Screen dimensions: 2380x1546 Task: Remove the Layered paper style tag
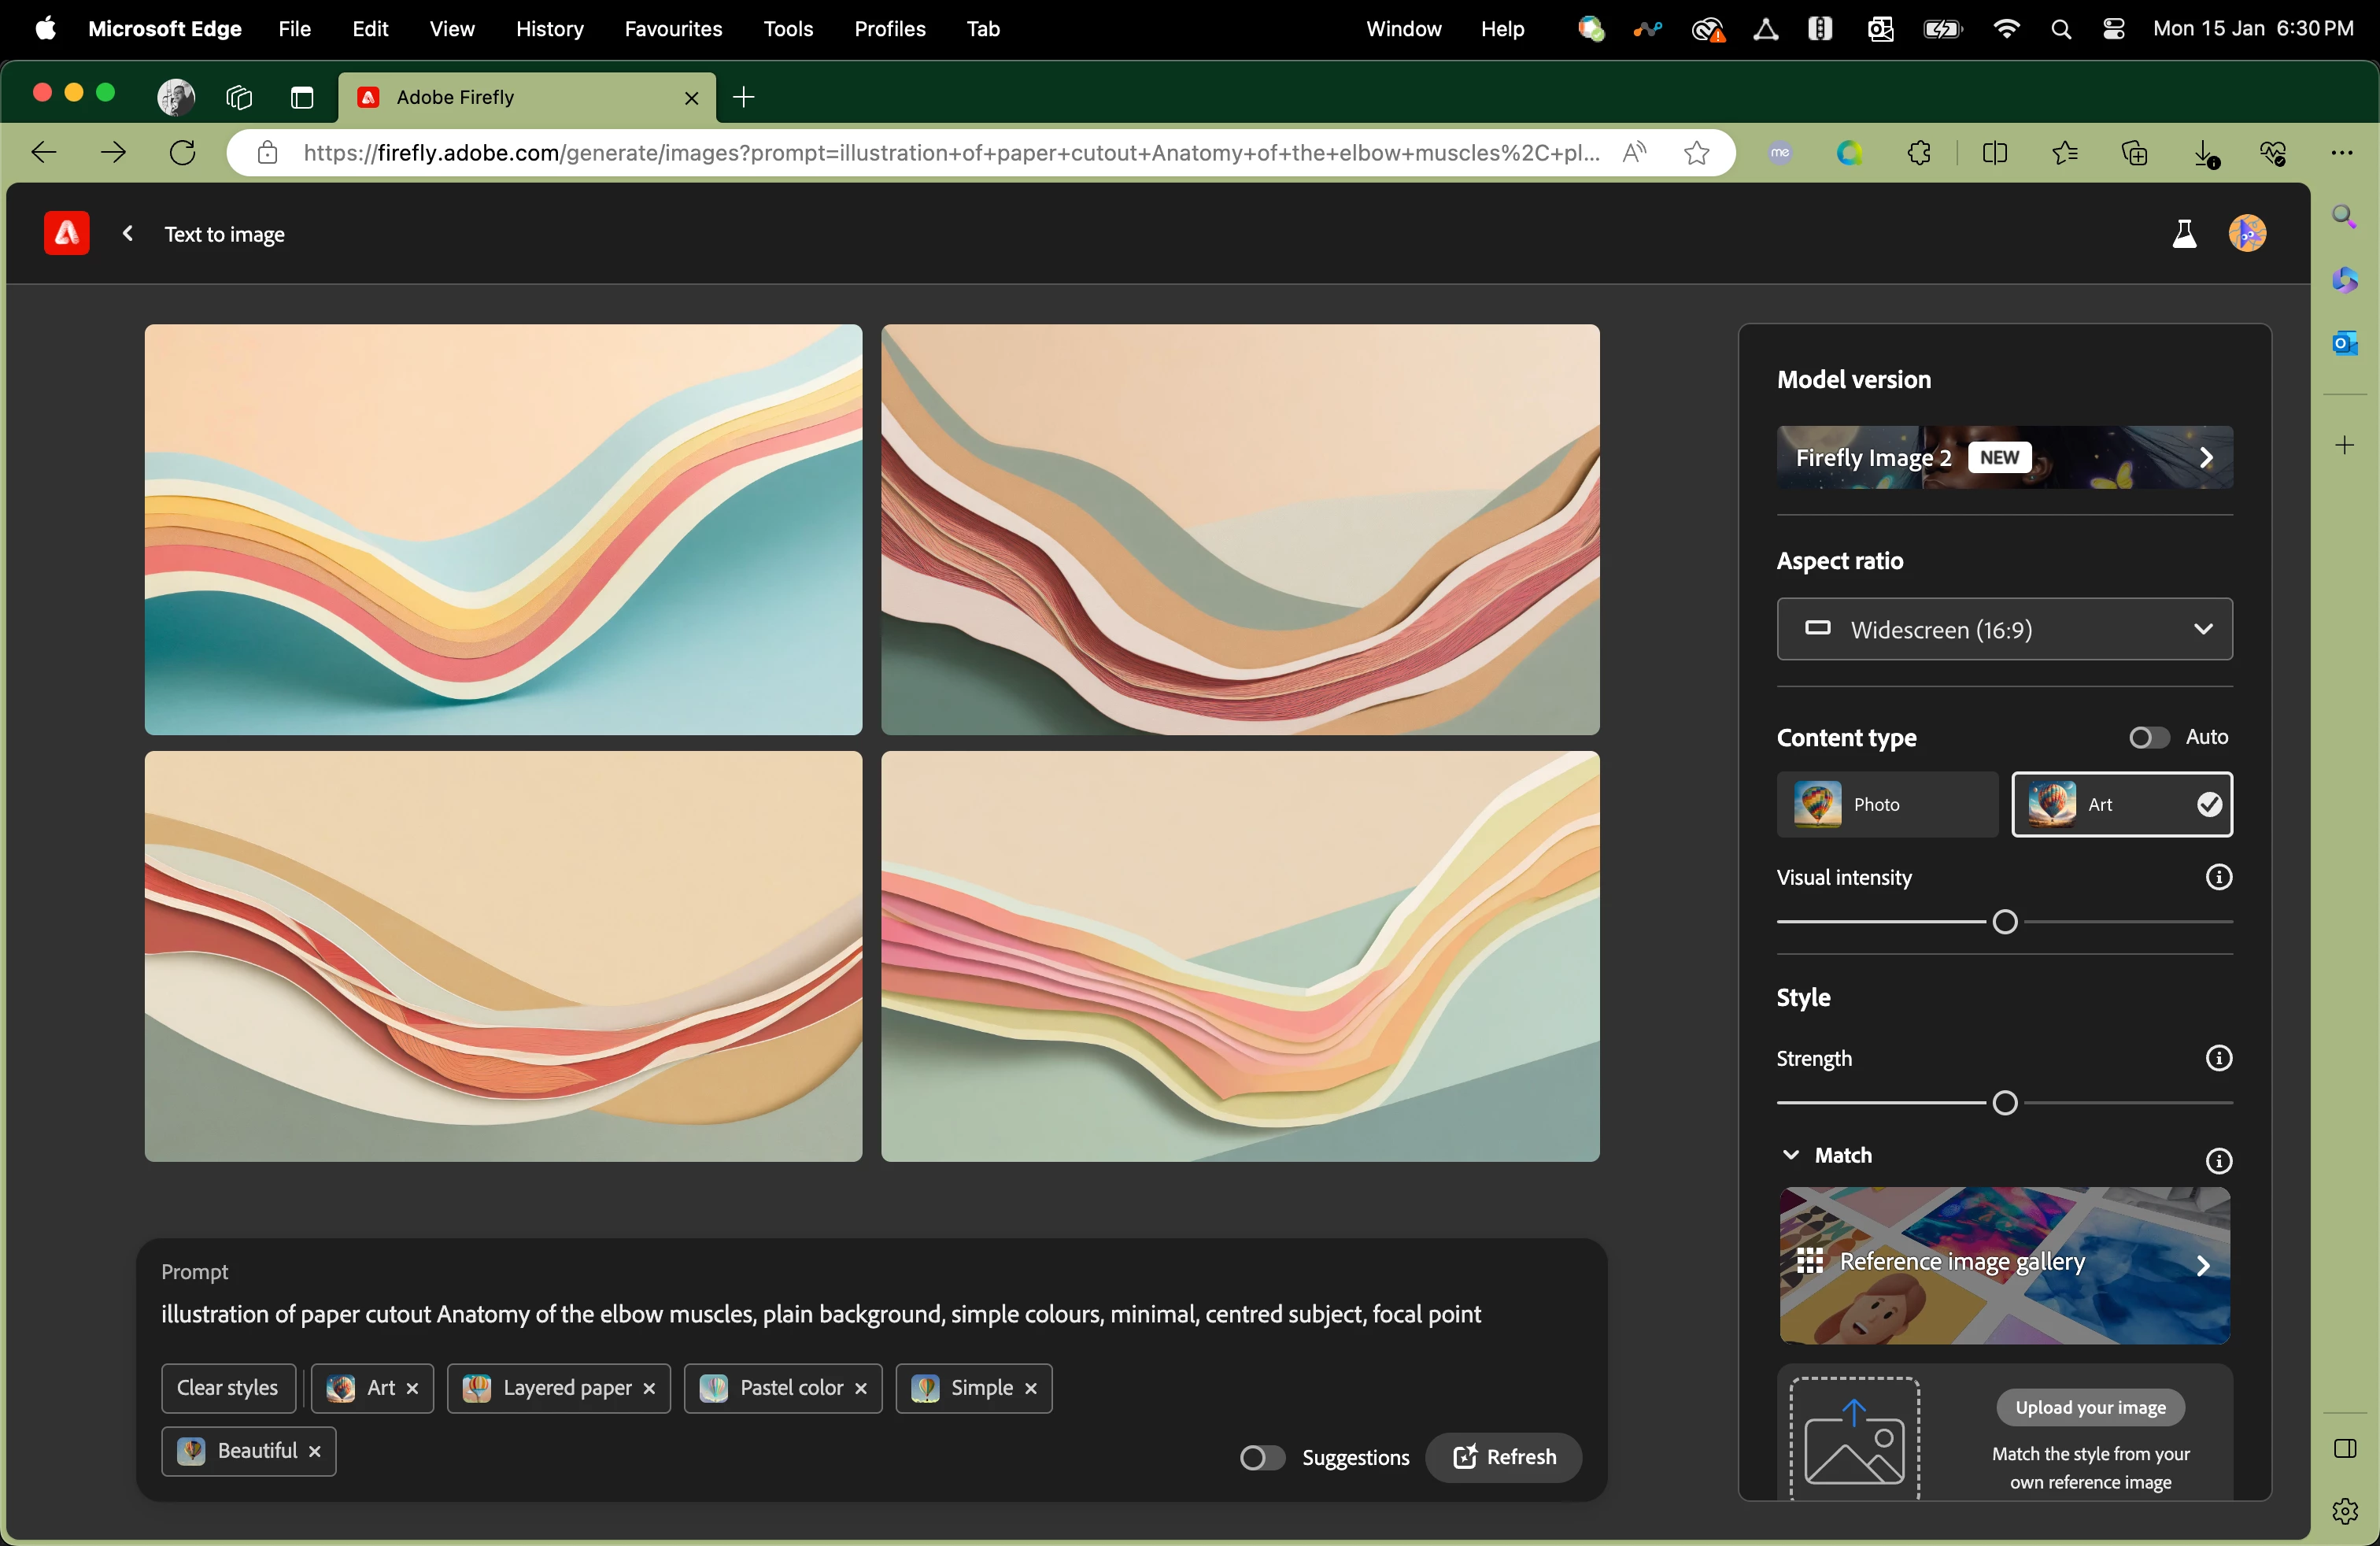649,1388
